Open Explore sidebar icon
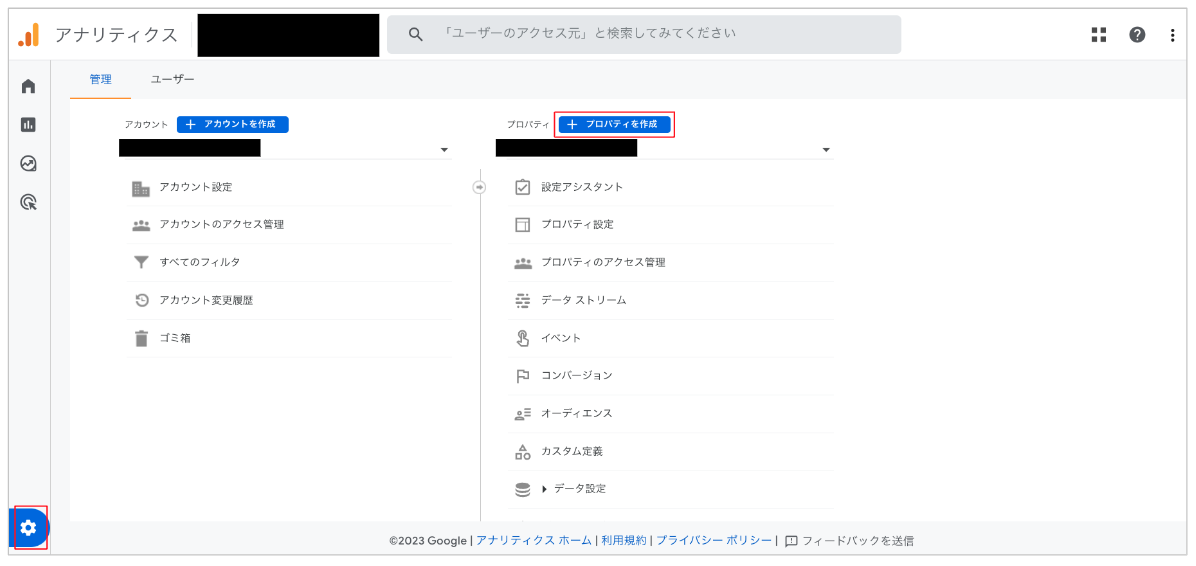 [28, 163]
